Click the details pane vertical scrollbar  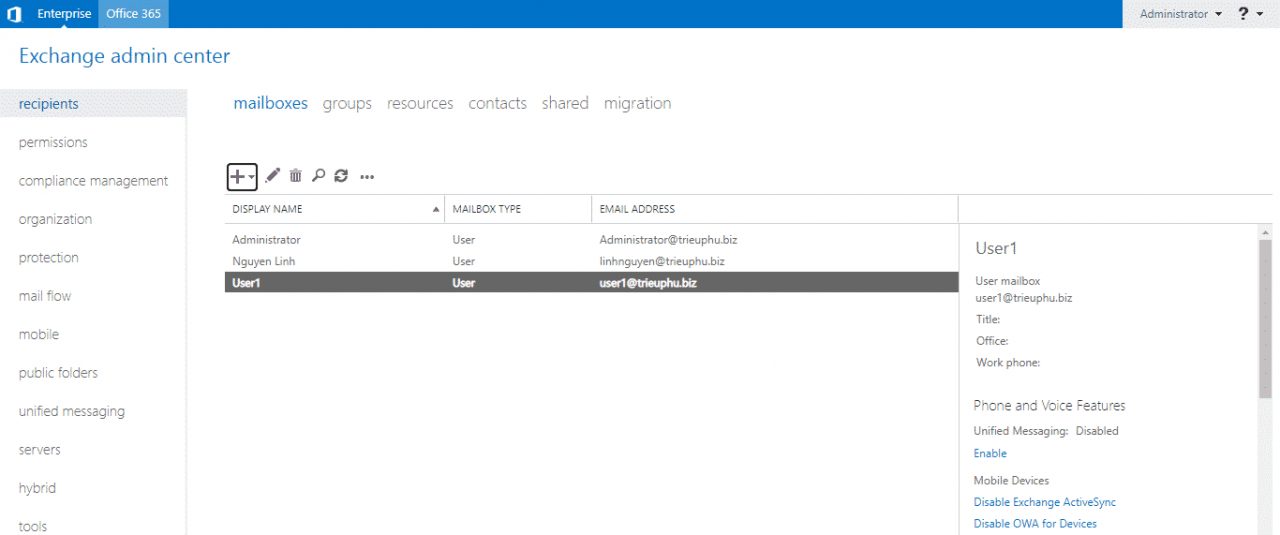point(1265,320)
